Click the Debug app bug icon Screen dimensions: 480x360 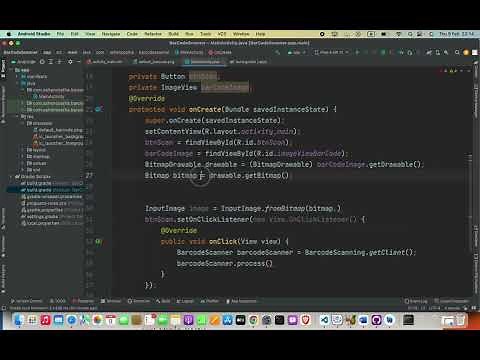click(x=383, y=52)
